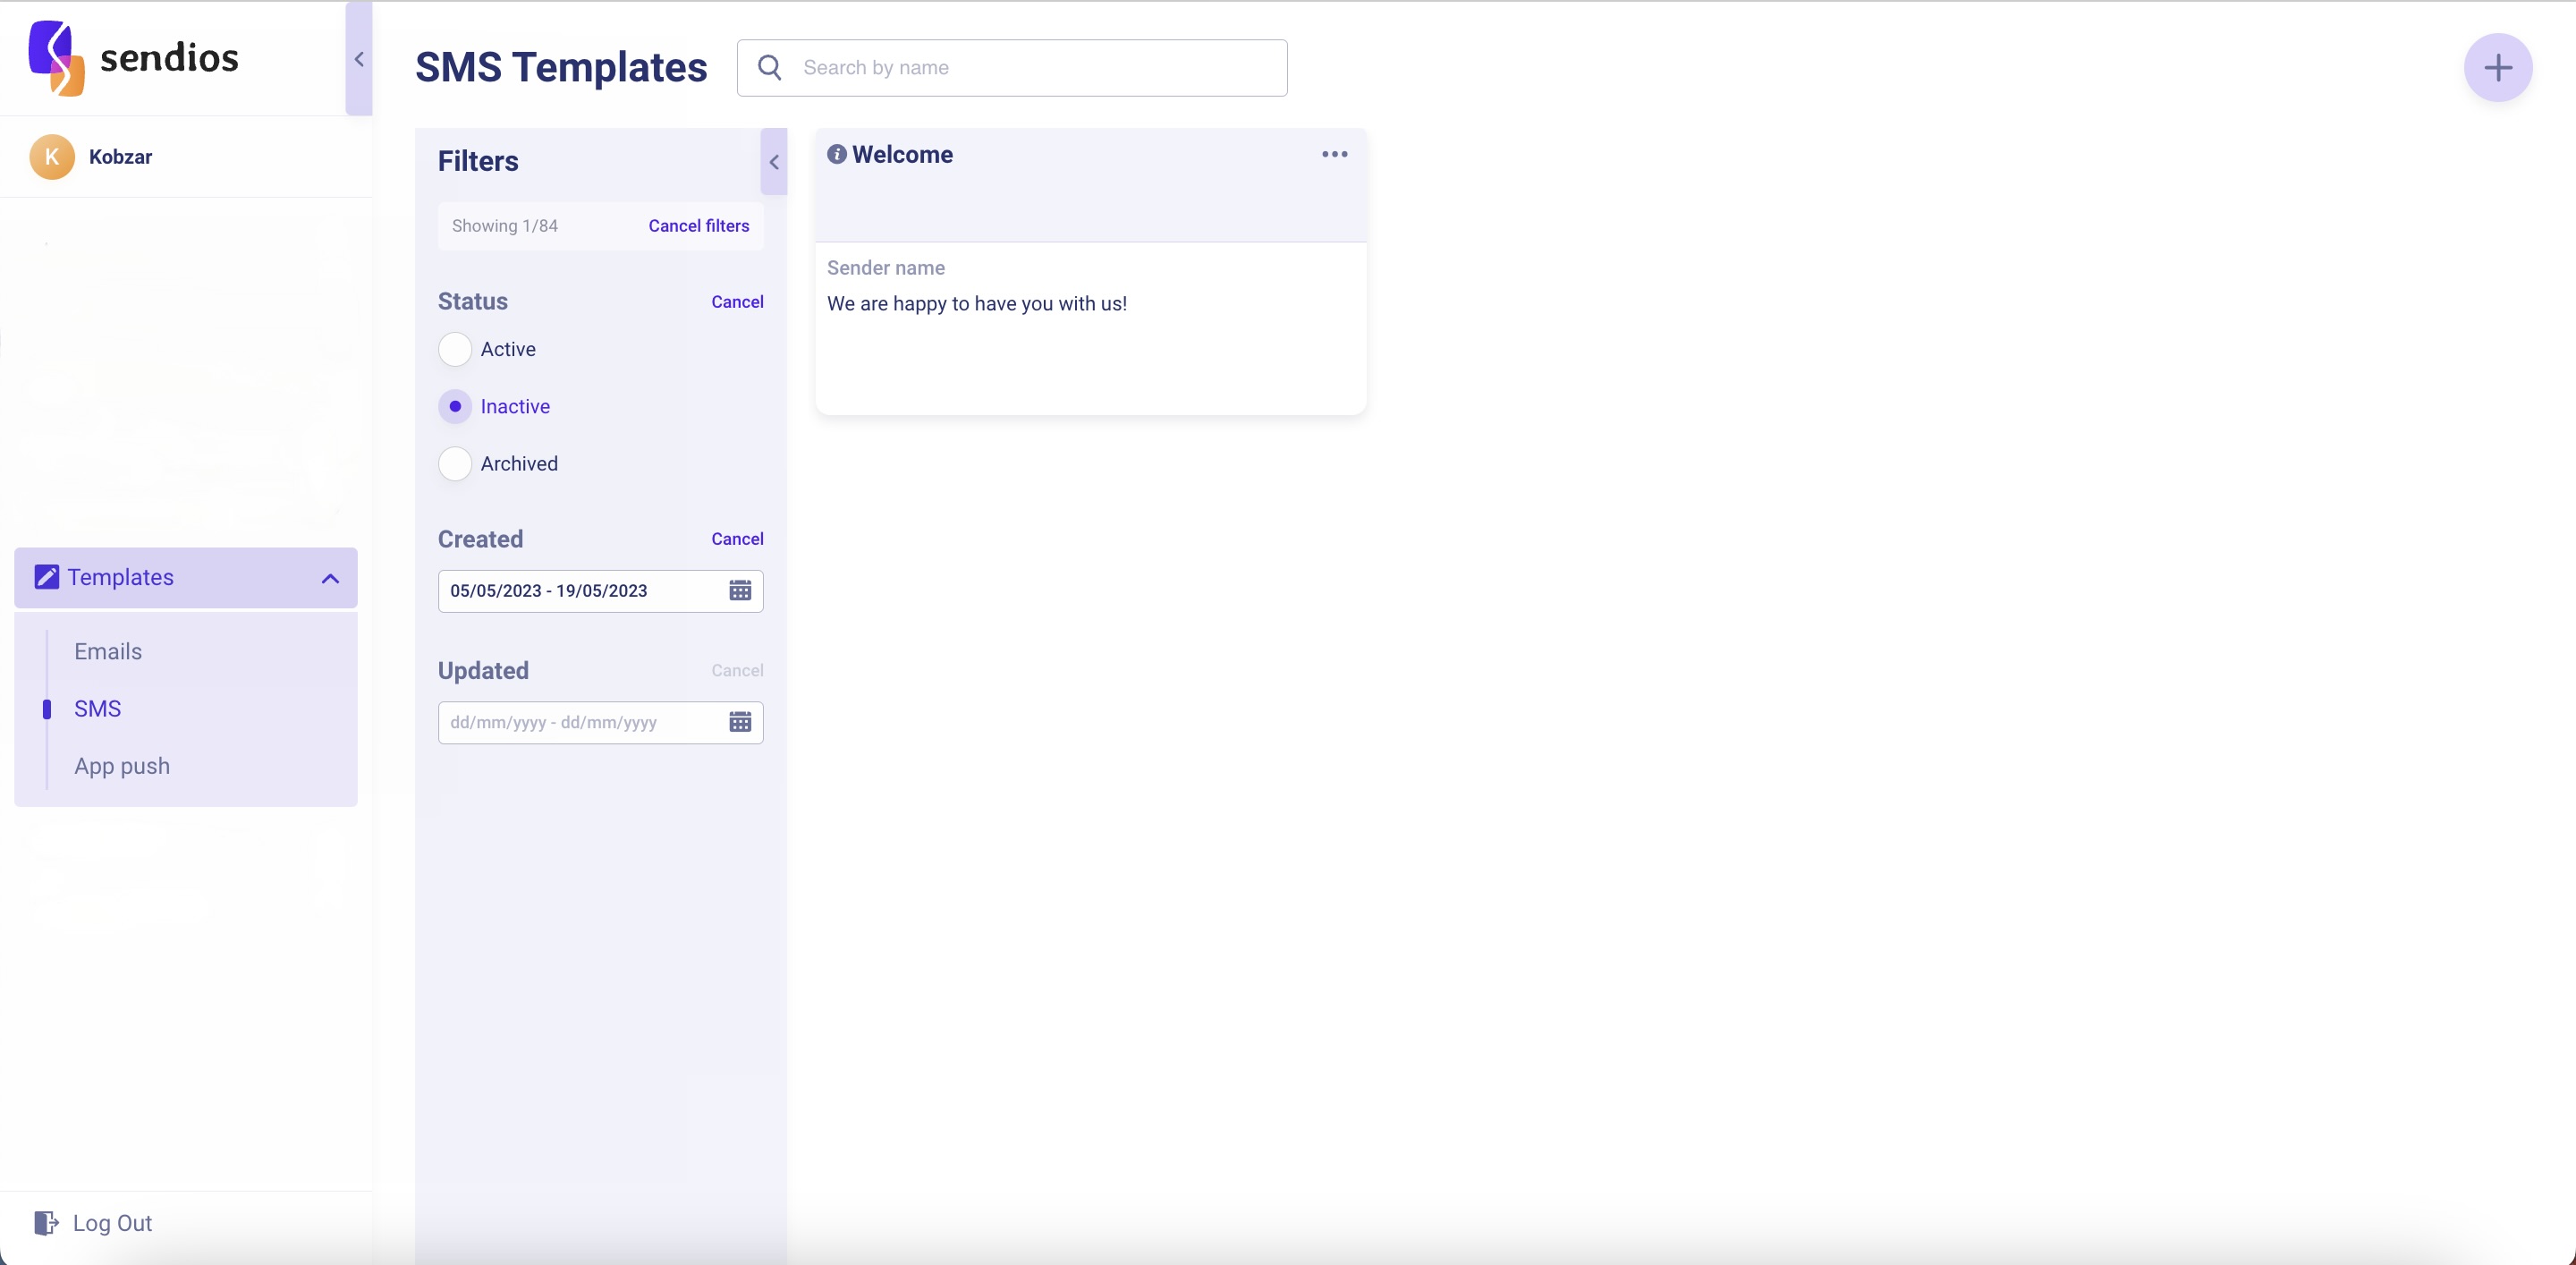Viewport: 2576px width, 1265px height.
Task: Collapse the Templates menu section
Action: coord(330,578)
